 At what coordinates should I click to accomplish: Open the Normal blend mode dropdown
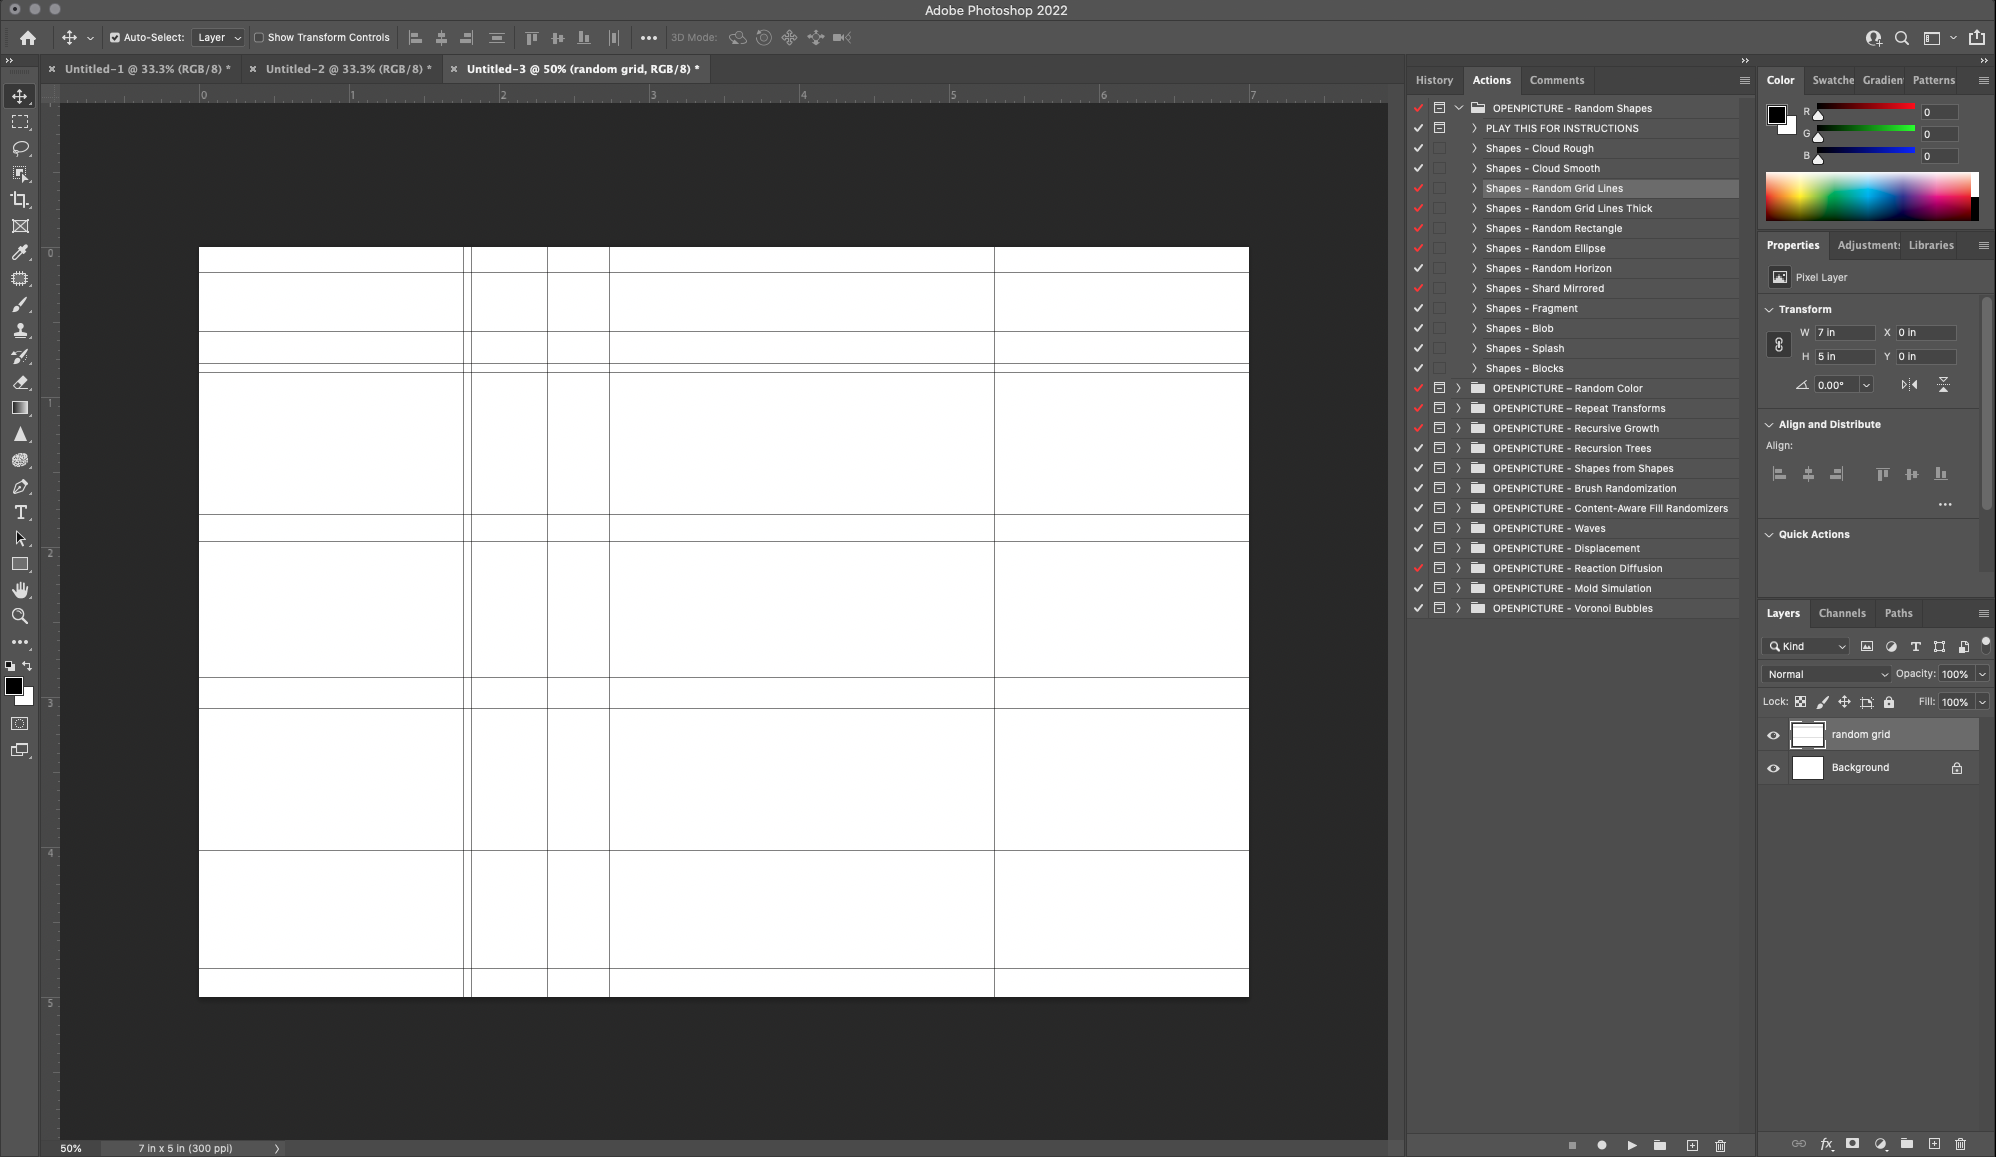[x=1826, y=674]
